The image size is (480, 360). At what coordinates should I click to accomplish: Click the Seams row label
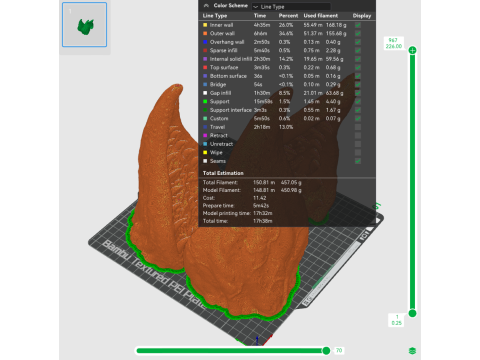coord(218,161)
